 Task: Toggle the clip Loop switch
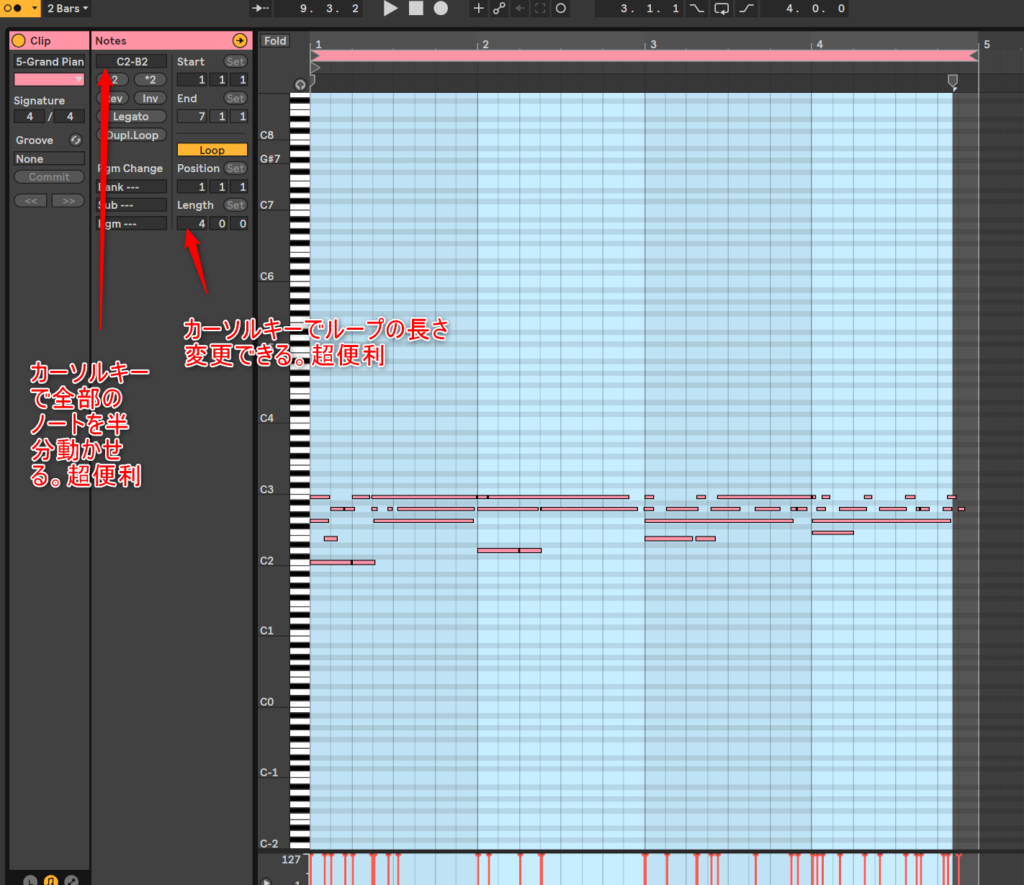[212, 150]
